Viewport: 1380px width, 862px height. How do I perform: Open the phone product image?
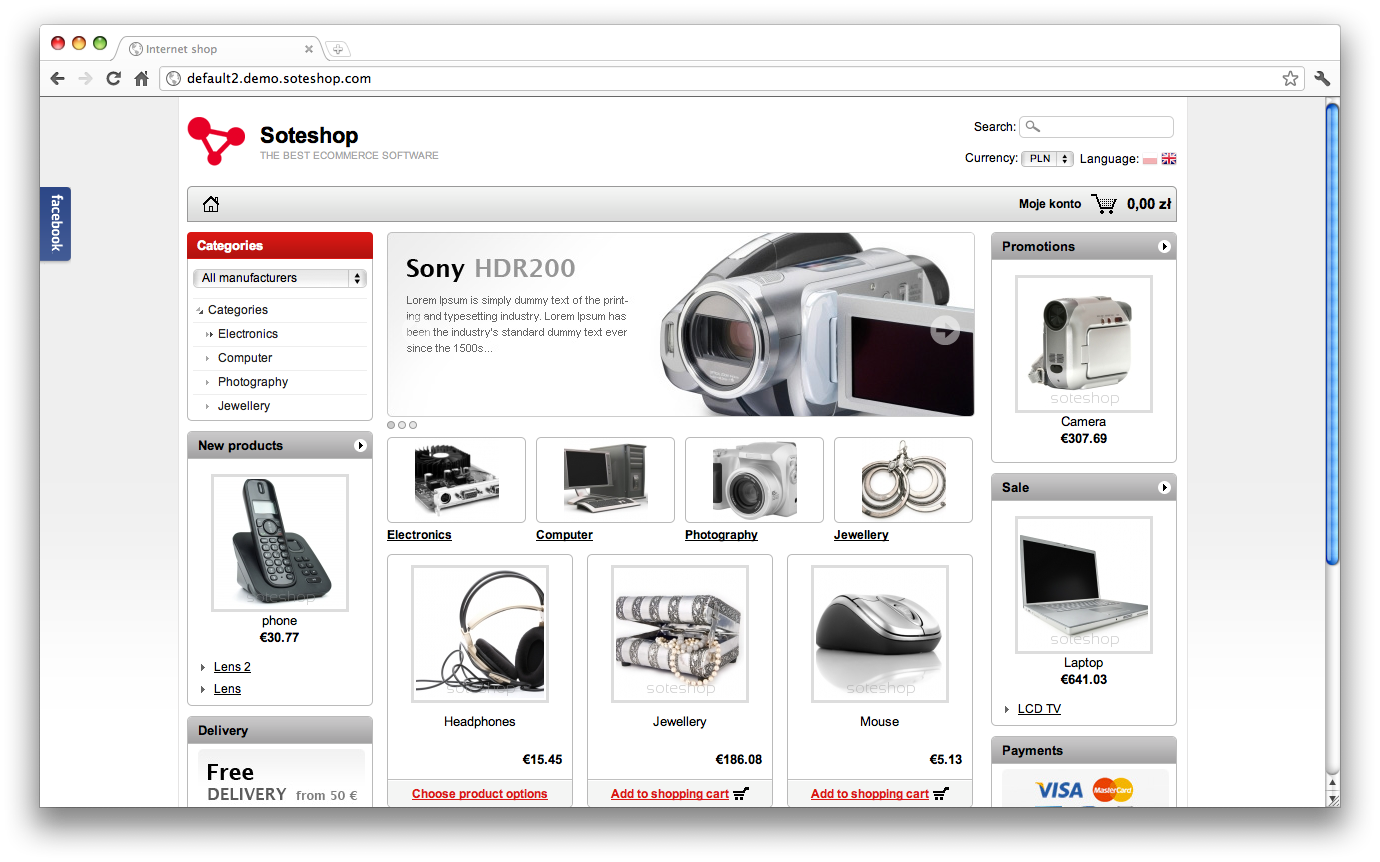pyautogui.click(x=280, y=543)
